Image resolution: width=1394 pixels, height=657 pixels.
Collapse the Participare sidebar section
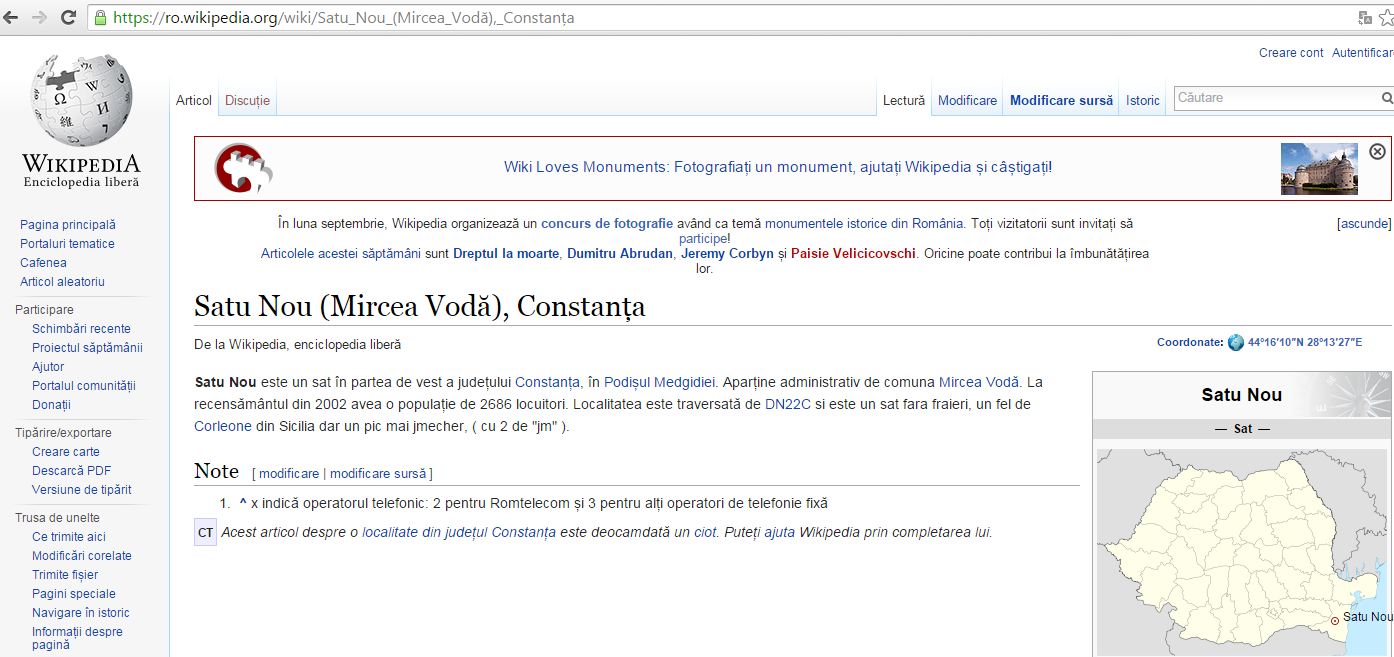[x=44, y=310]
